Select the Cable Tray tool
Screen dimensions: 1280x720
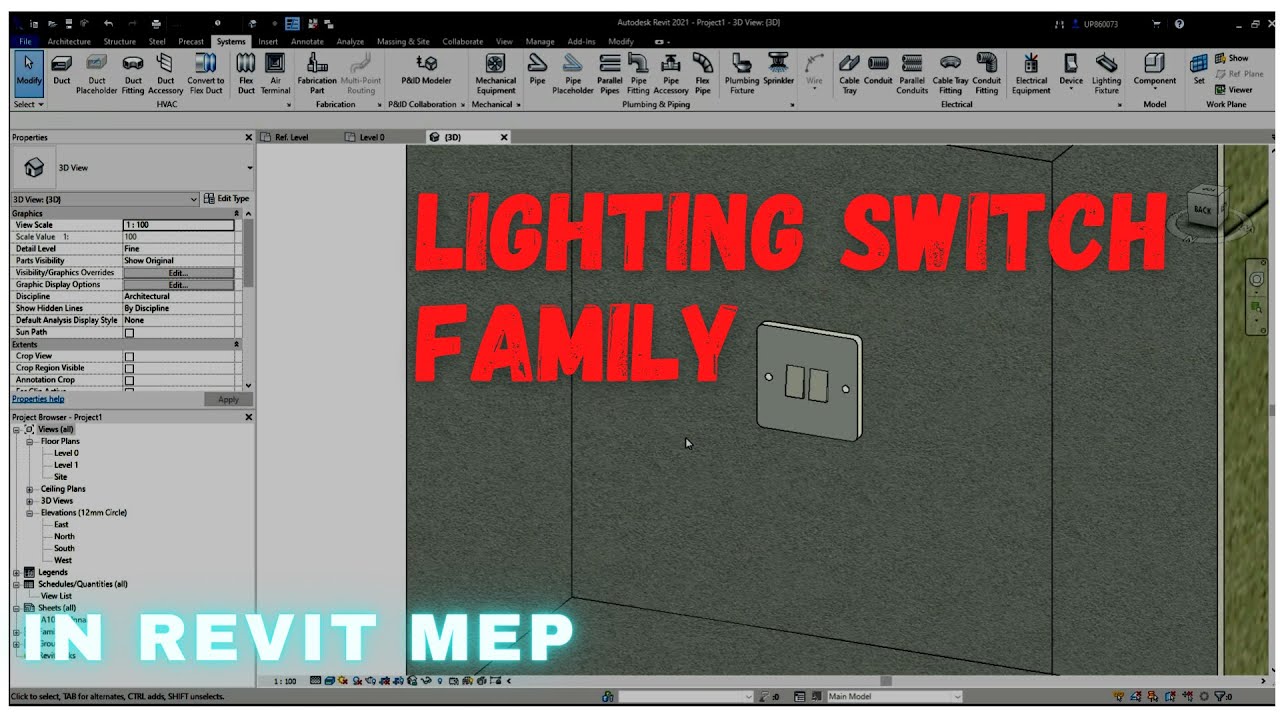click(x=849, y=73)
